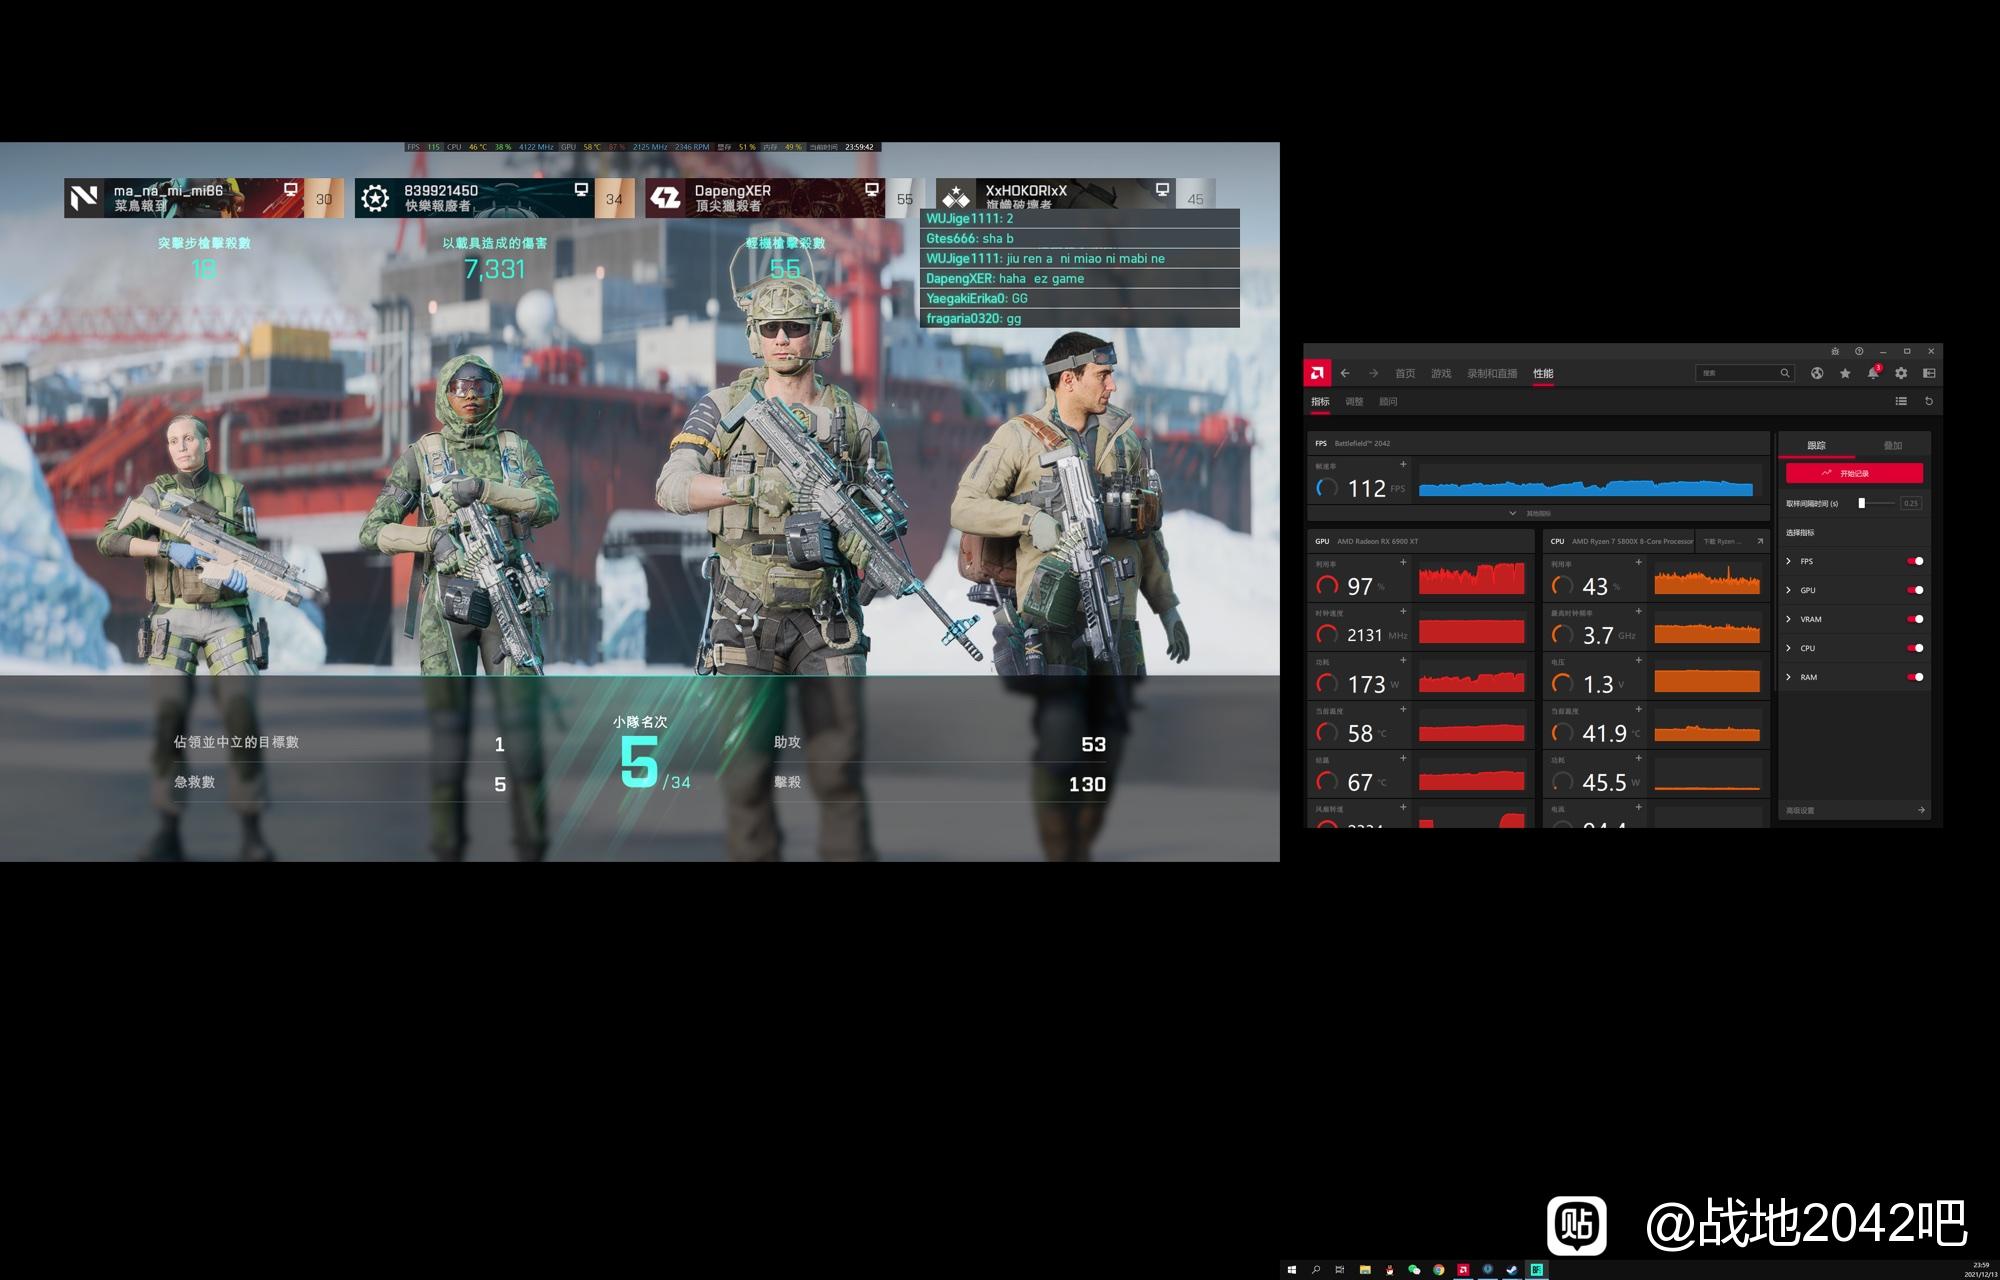
Task: Click ma_na_mi_mi86 player card in game
Action: [x=203, y=198]
